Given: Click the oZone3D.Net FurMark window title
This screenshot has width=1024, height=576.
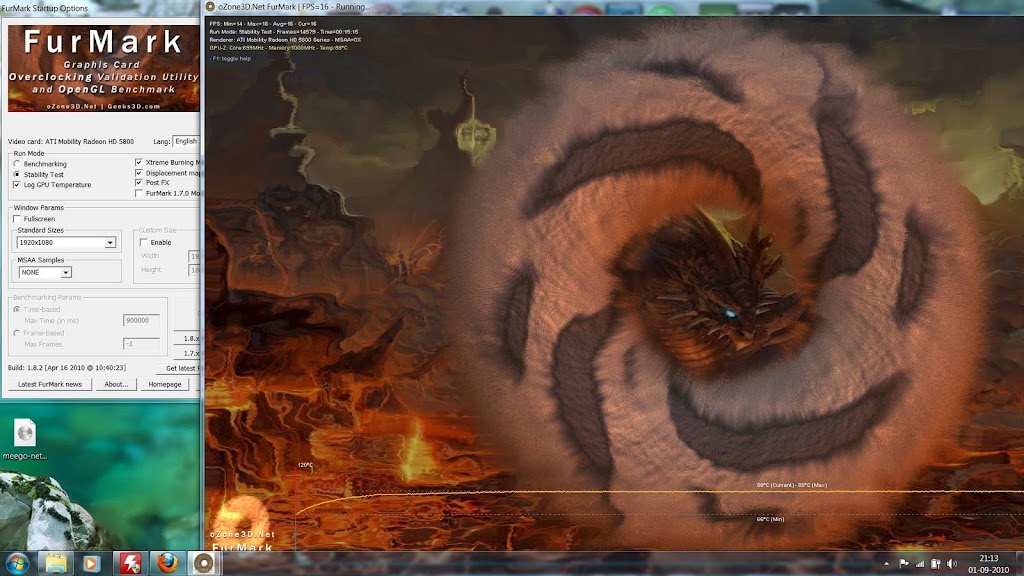Looking at the screenshot, I should point(294,7).
